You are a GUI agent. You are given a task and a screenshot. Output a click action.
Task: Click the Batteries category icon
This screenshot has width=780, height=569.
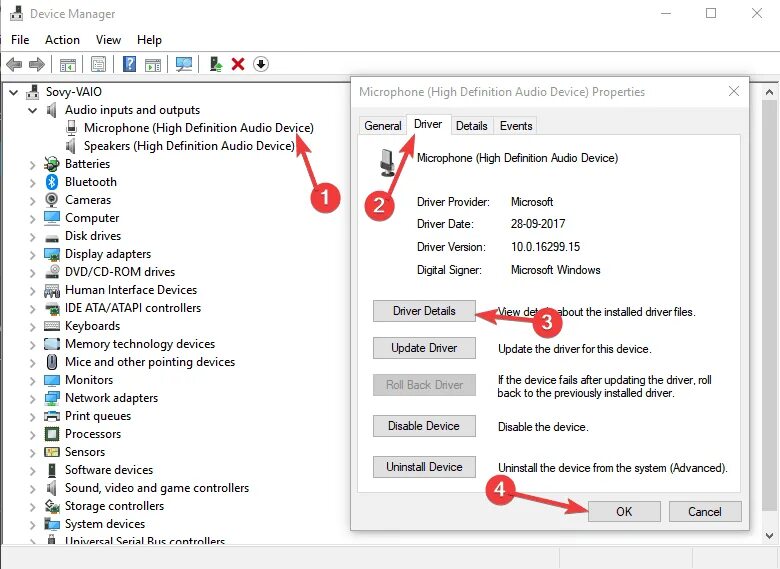coord(52,164)
